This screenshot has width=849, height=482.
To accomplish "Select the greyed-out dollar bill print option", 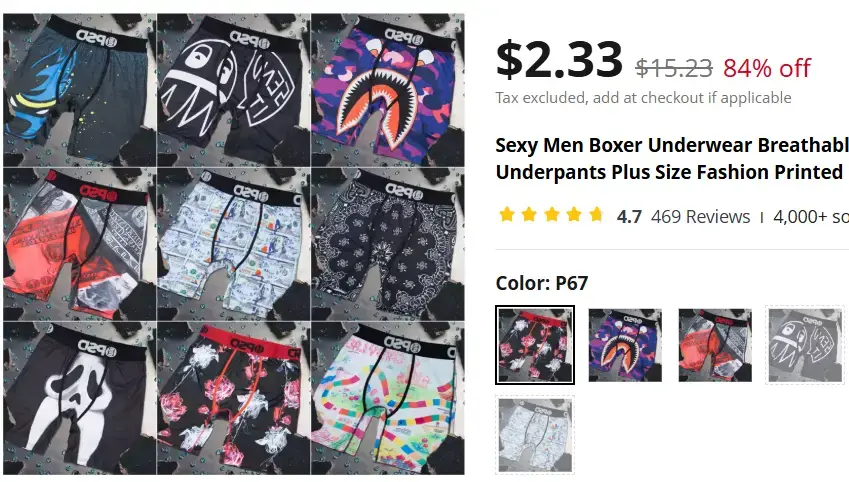I will [x=534, y=435].
